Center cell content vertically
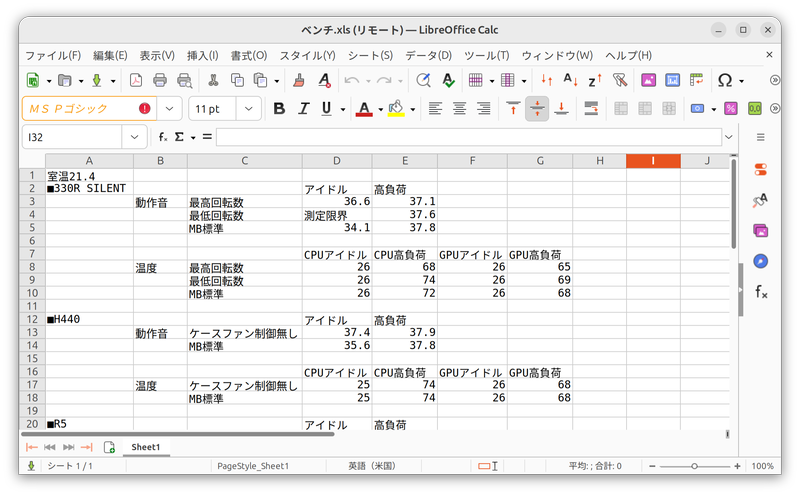This screenshot has height=495, width=800. (x=537, y=108)
